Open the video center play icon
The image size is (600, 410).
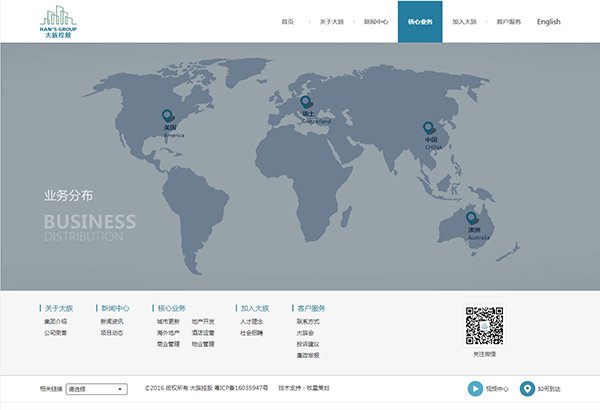(475, 389)
